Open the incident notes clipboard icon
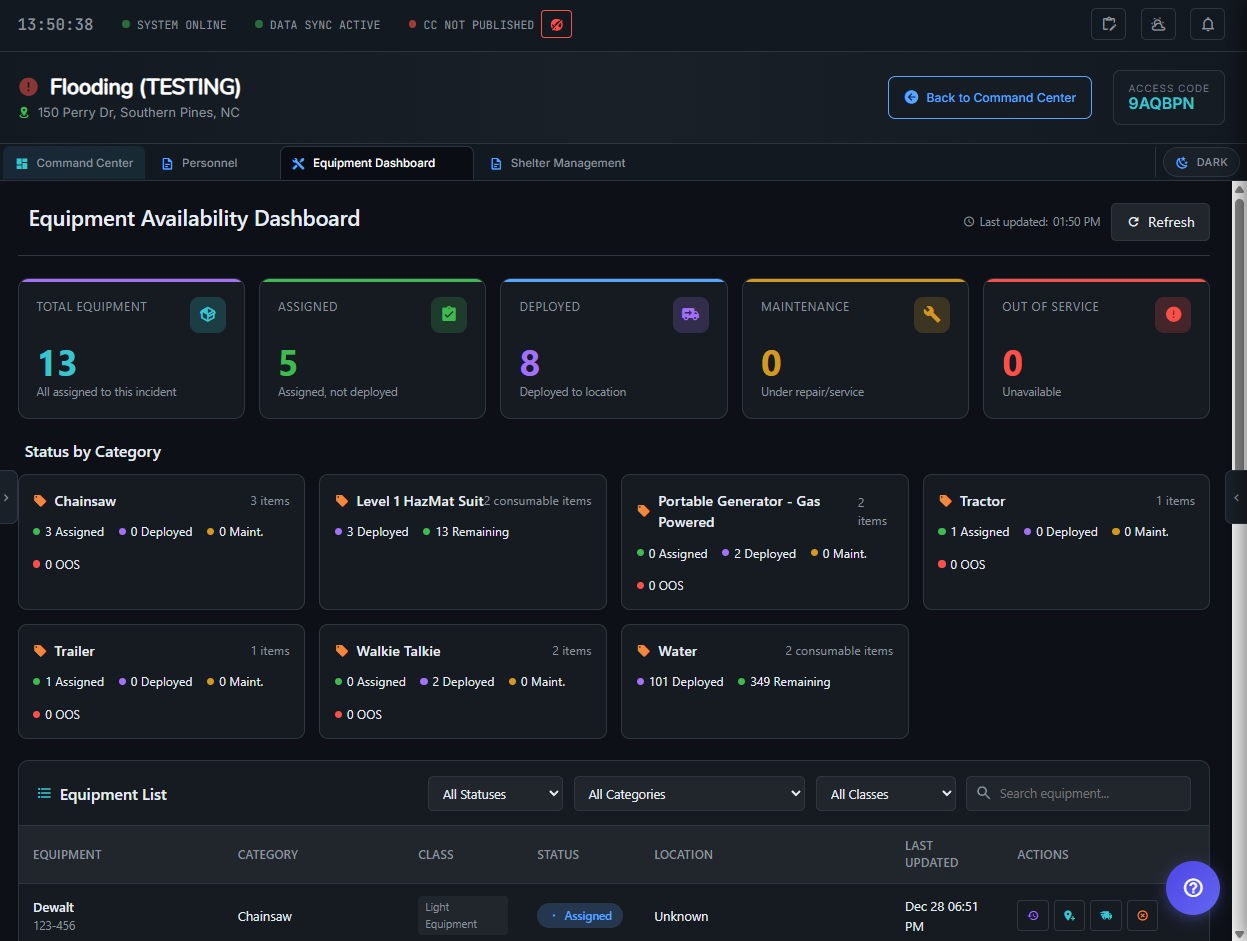This screenshot has width=1247, height=941. pos(1108,24)
